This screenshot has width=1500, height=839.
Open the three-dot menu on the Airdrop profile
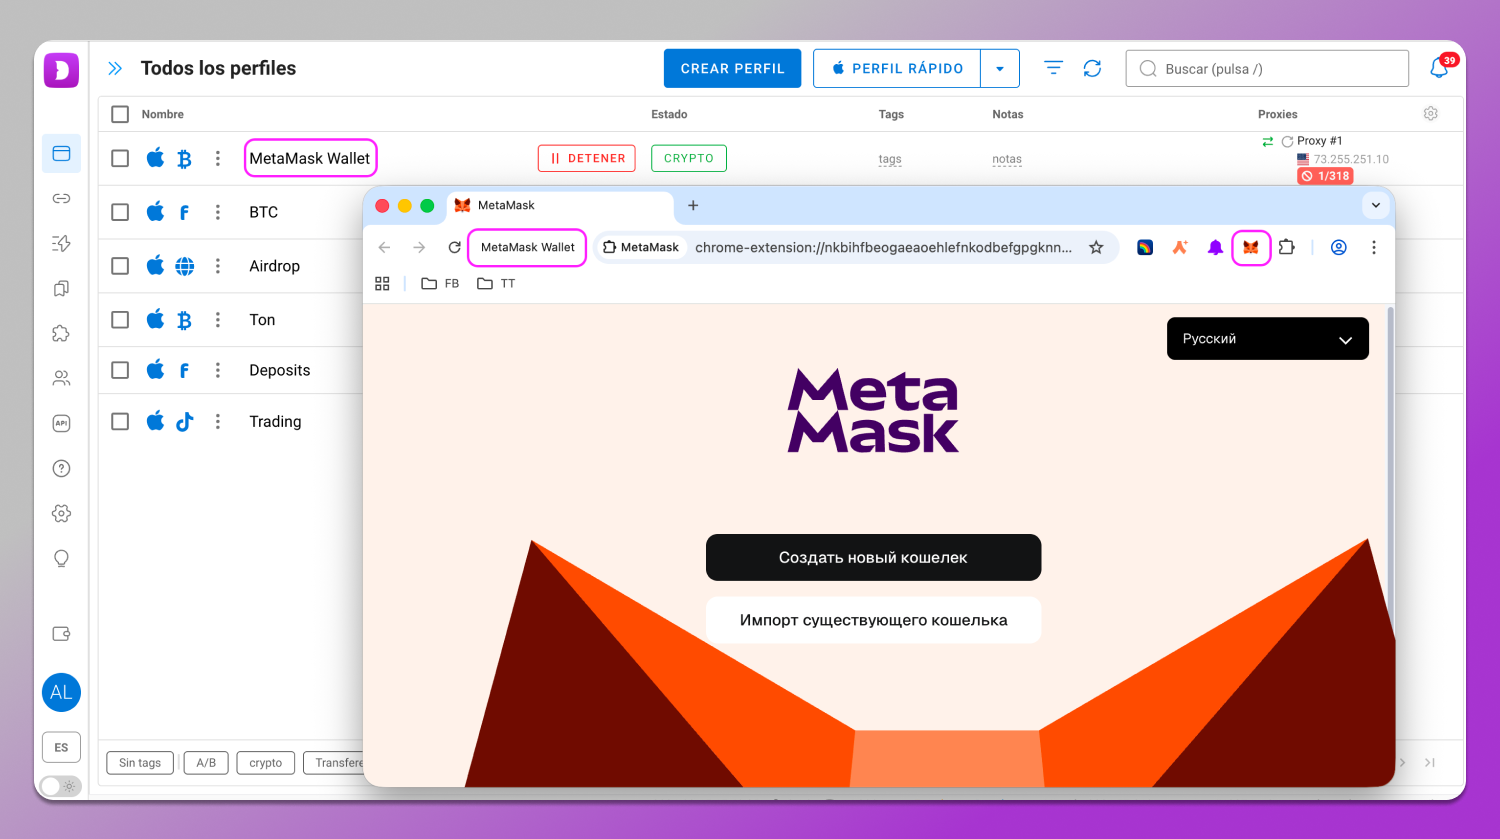point(218,265)
